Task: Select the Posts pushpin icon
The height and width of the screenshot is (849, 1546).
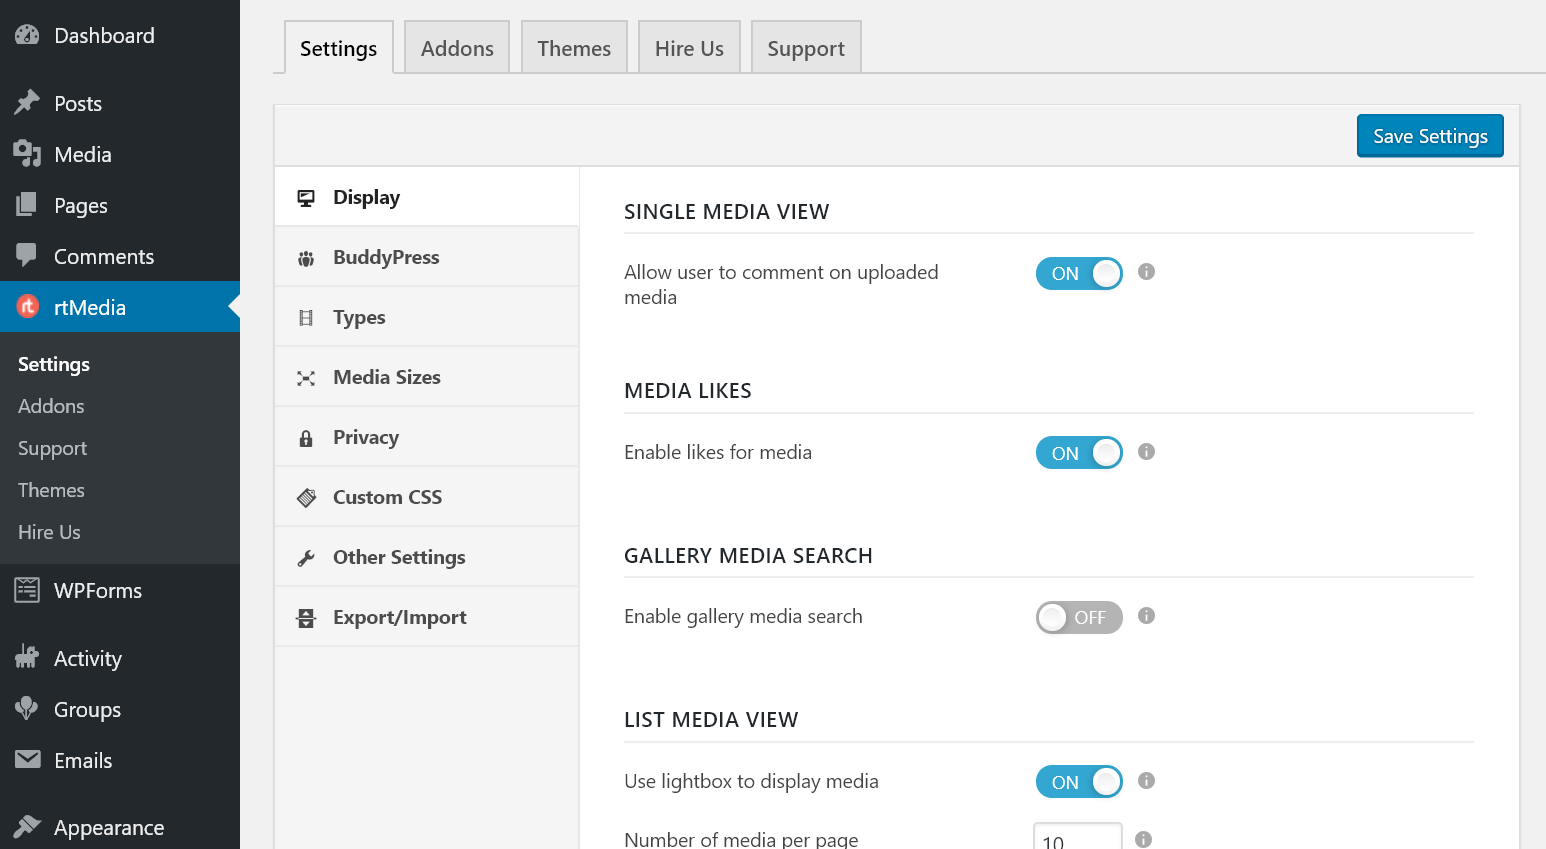Action: point(25,103)
